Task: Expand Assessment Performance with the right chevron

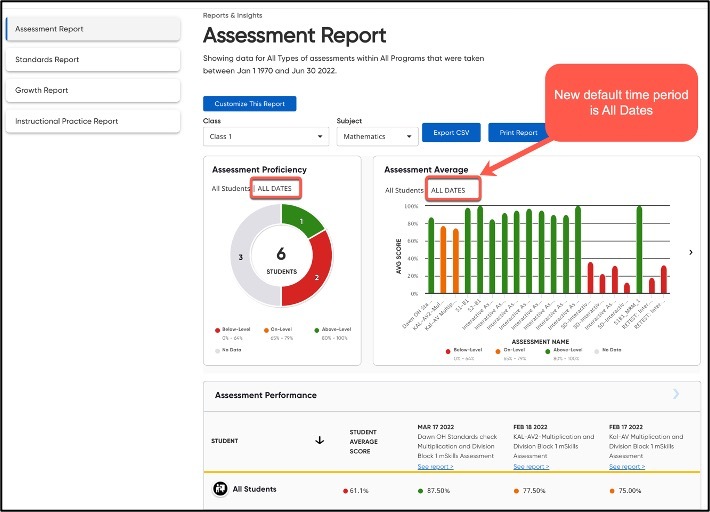Action: (676, 394)
